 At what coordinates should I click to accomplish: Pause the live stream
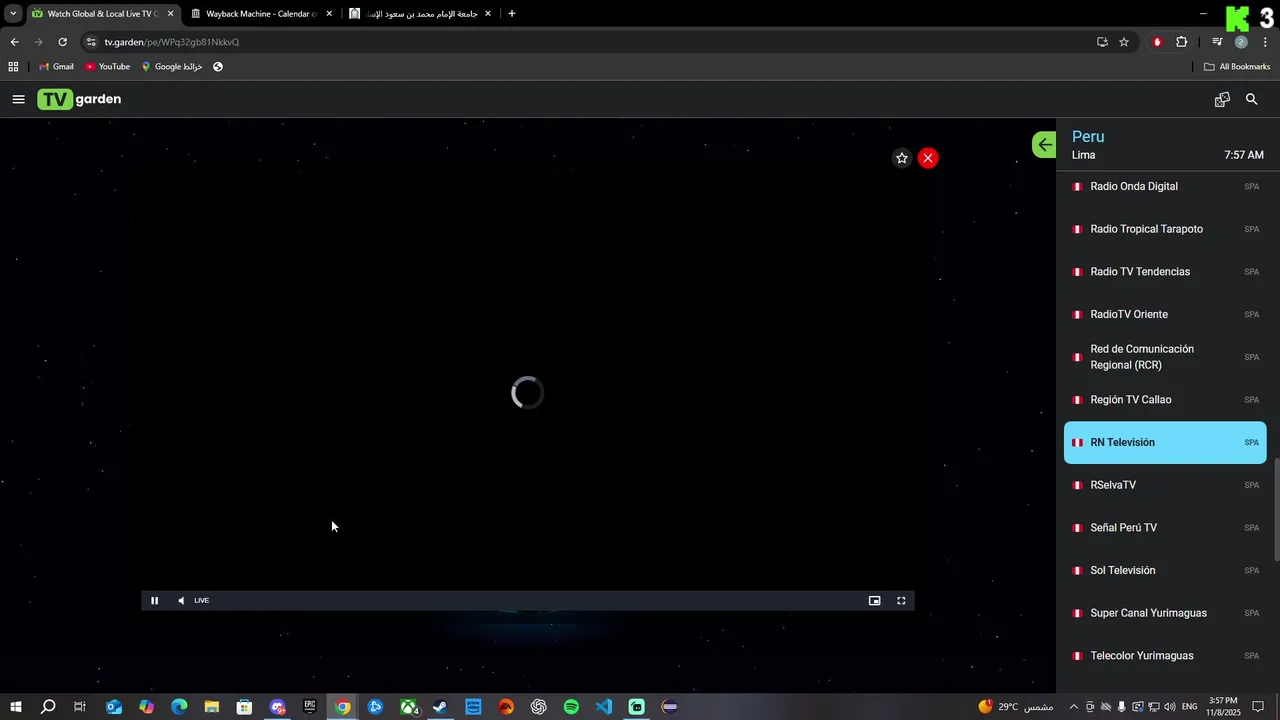154,600
